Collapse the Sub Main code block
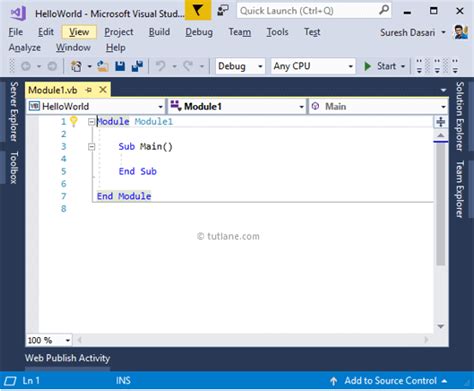This screenshot has height=391, width=474. [x=91, y=147]
